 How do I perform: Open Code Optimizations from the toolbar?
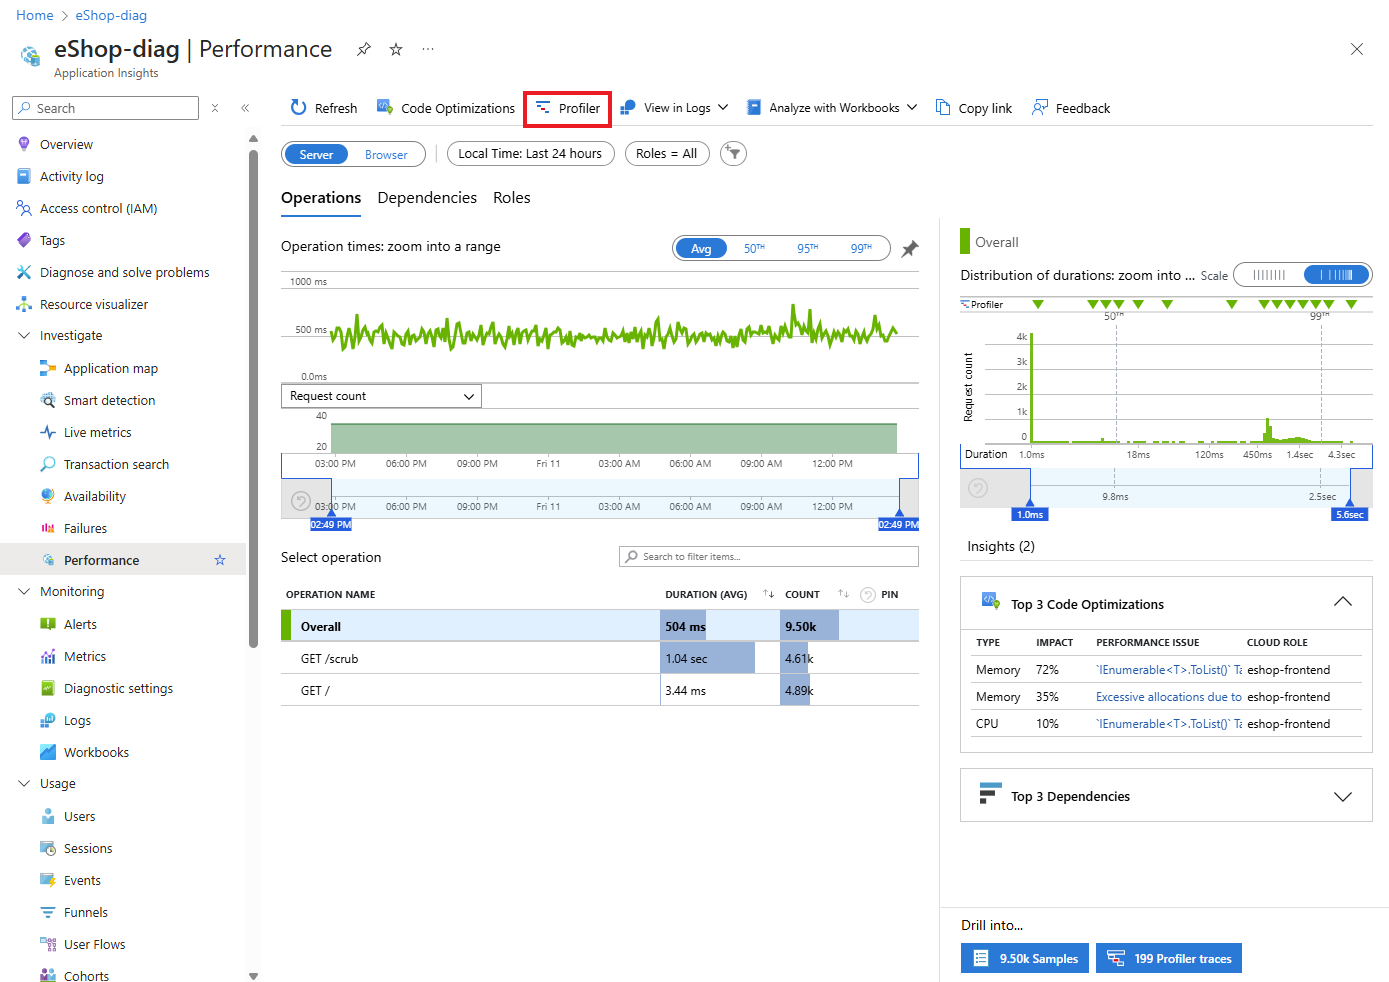[445, 107]
